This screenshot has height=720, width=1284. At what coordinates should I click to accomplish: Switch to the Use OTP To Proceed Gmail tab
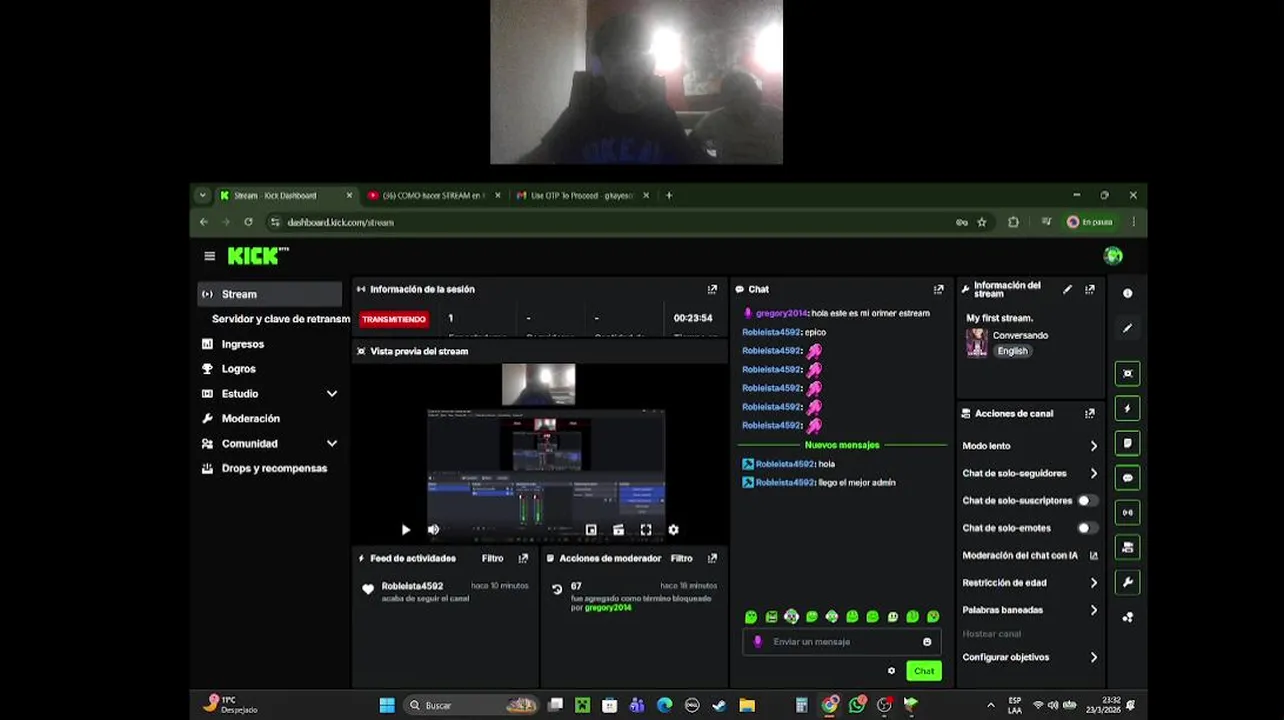[x=582, y=196]
